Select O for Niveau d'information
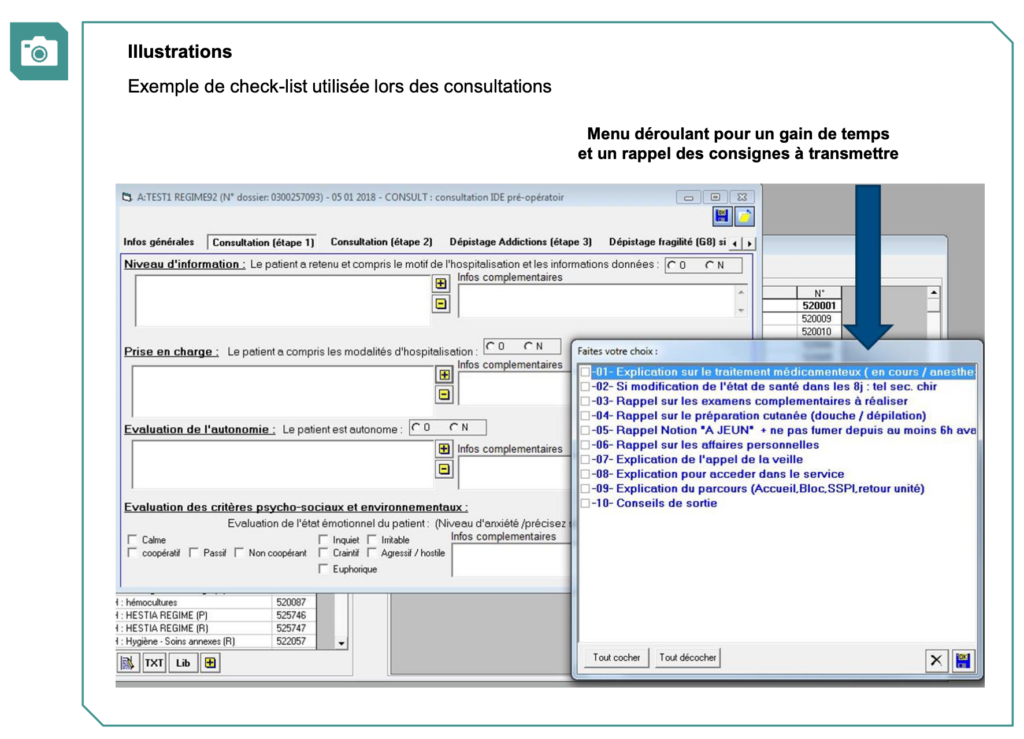 coord(671,265)
